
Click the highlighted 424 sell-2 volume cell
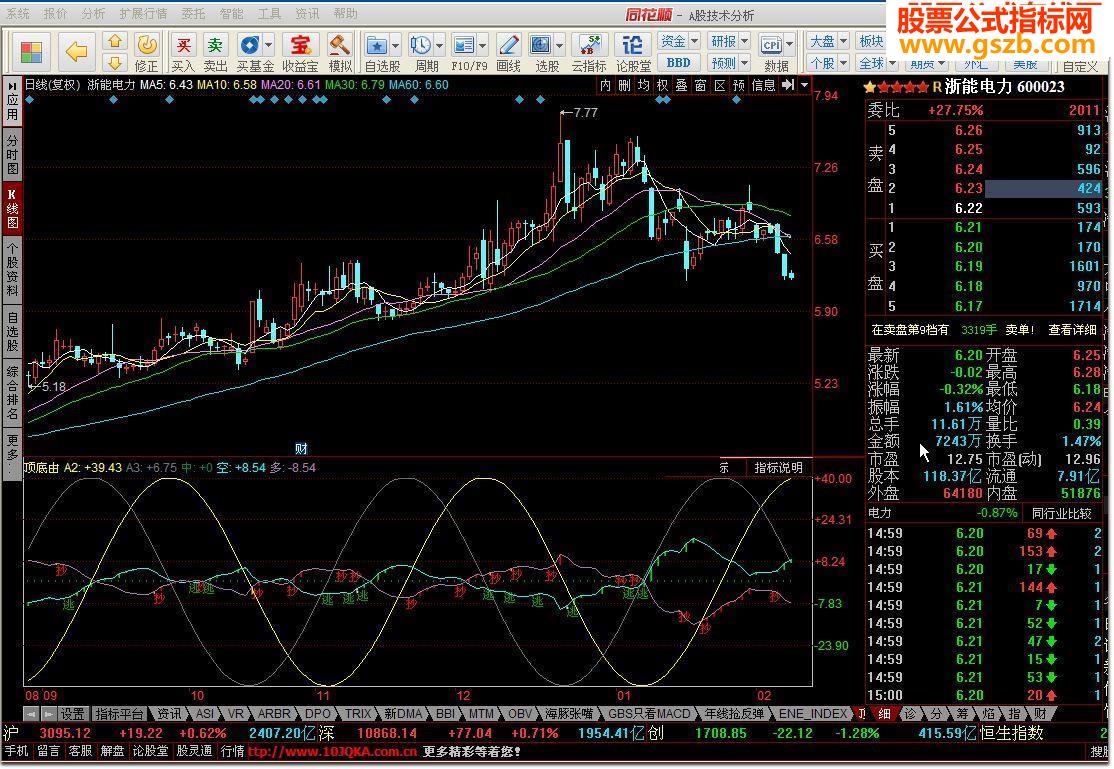(1043, 188)
